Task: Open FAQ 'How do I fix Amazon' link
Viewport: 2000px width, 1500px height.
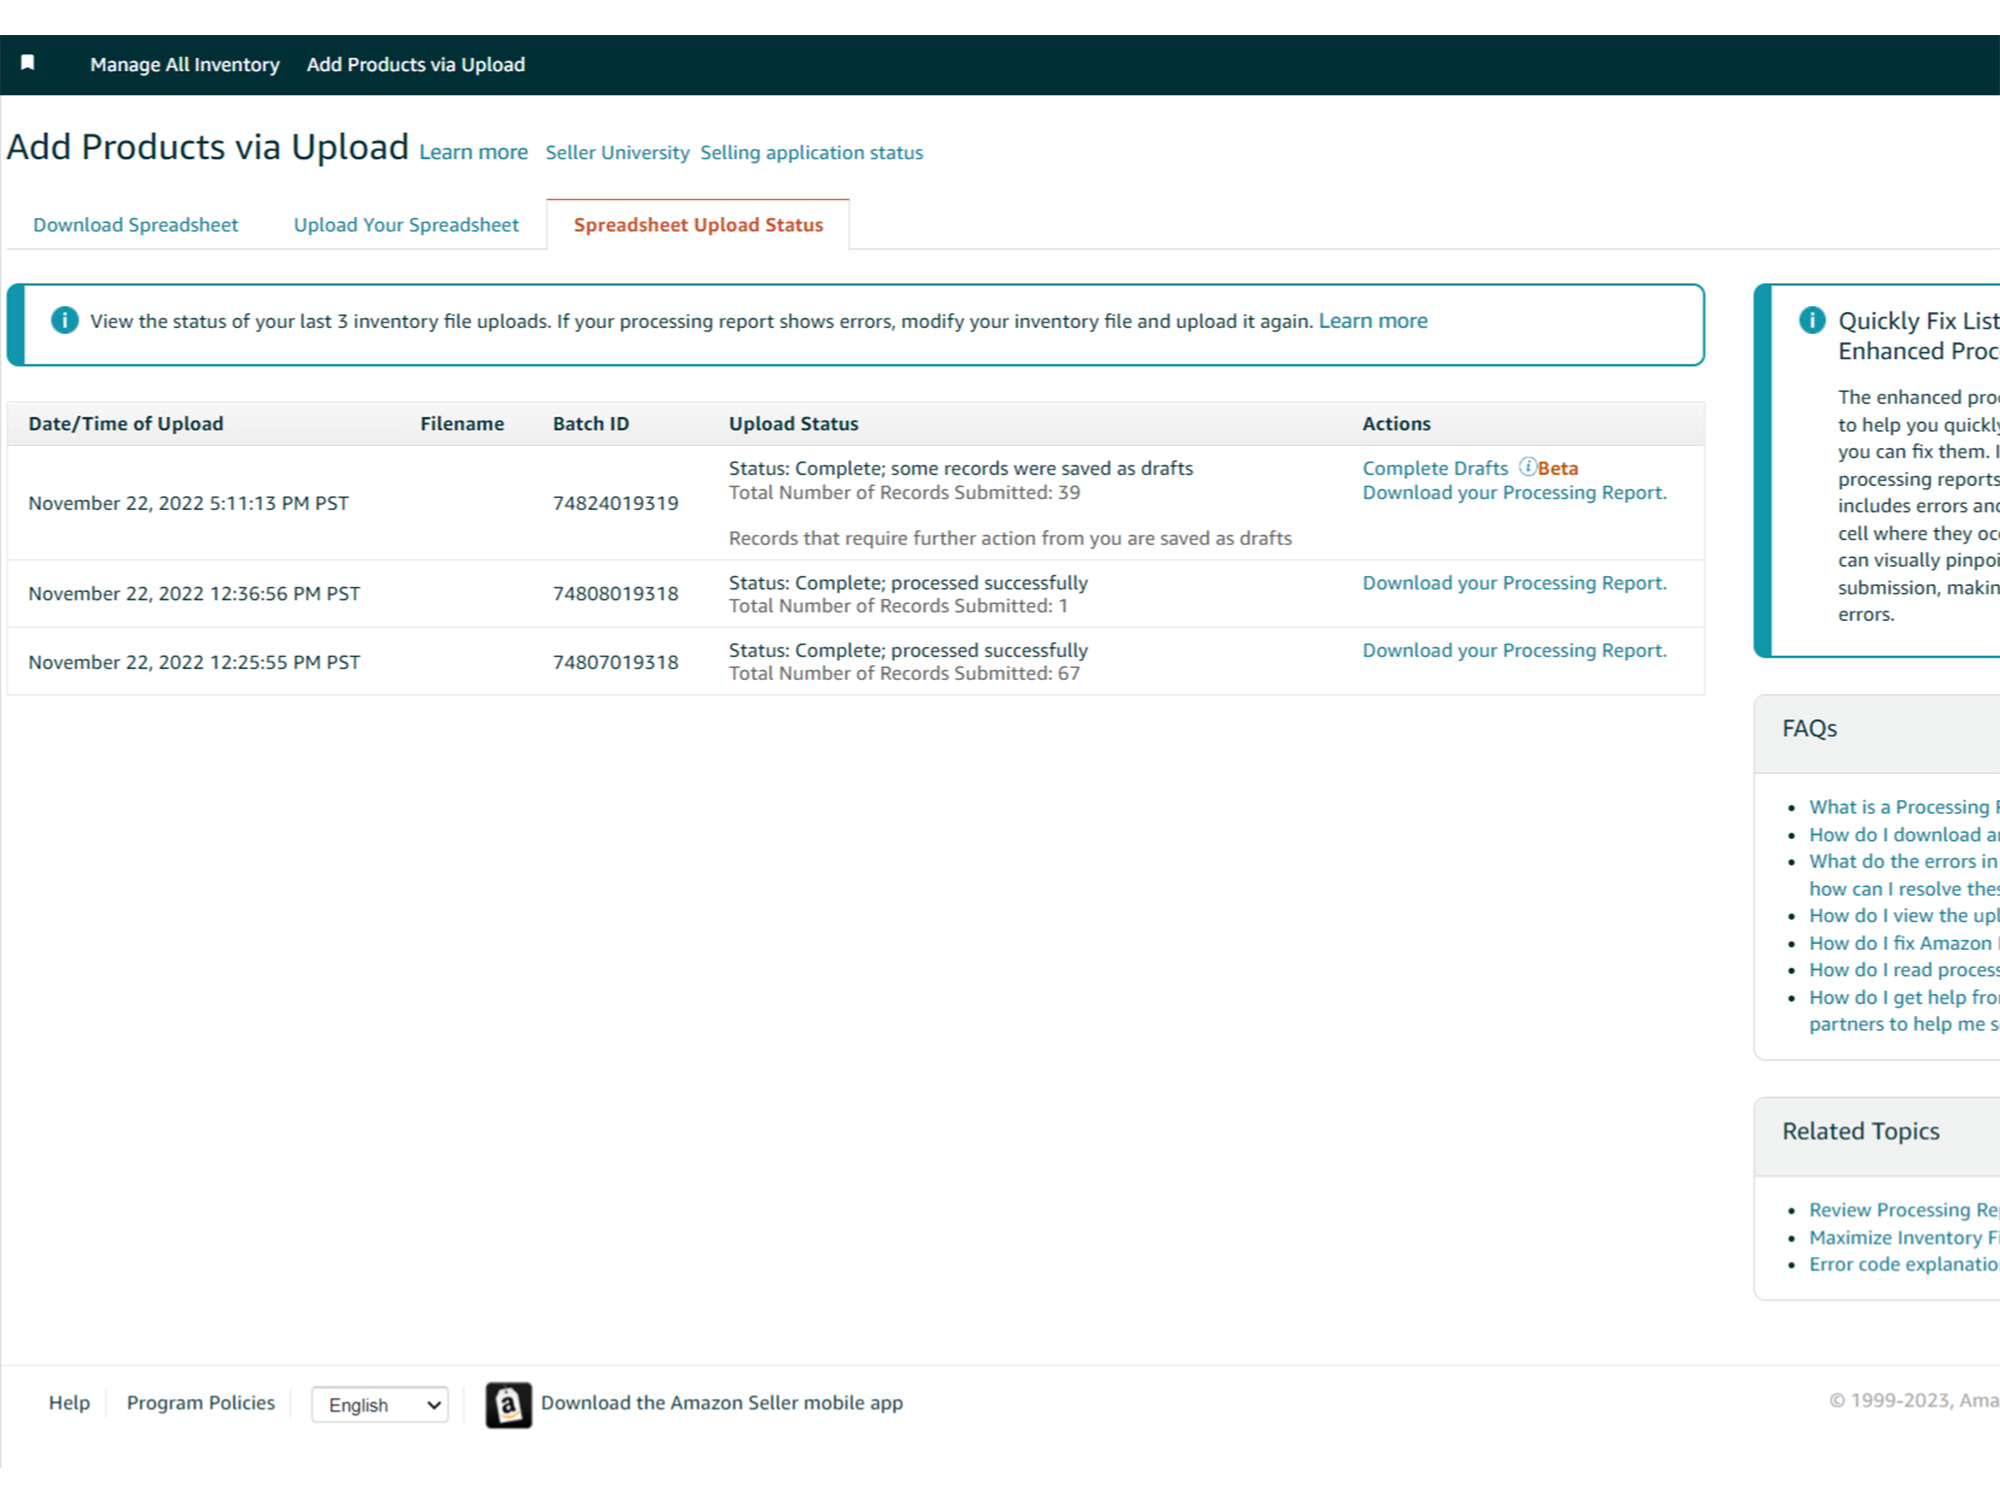Action: click(1904, 943)
